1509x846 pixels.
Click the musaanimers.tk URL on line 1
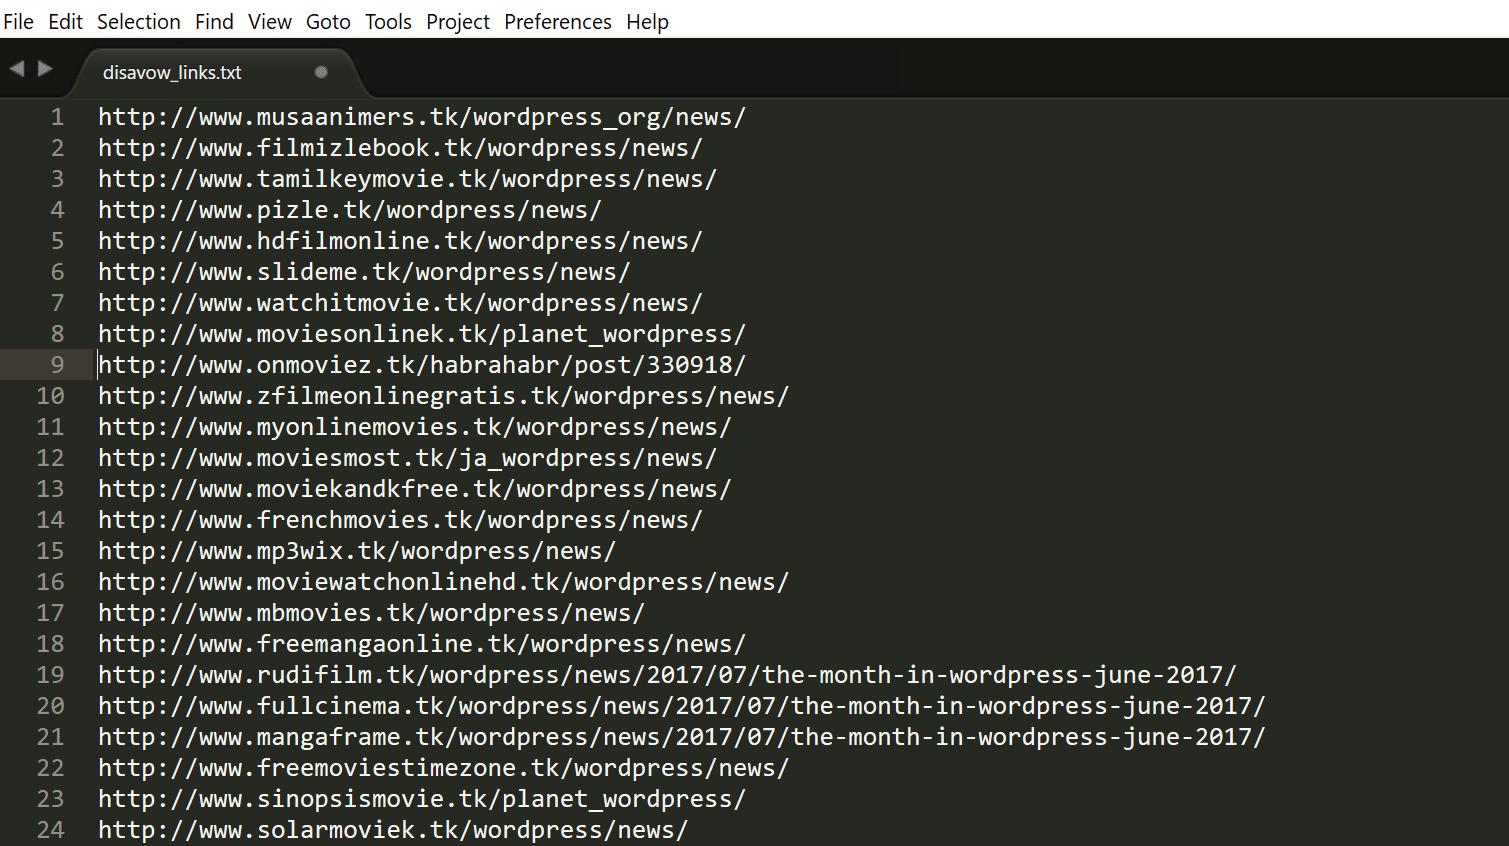click(x=420, y=116)
